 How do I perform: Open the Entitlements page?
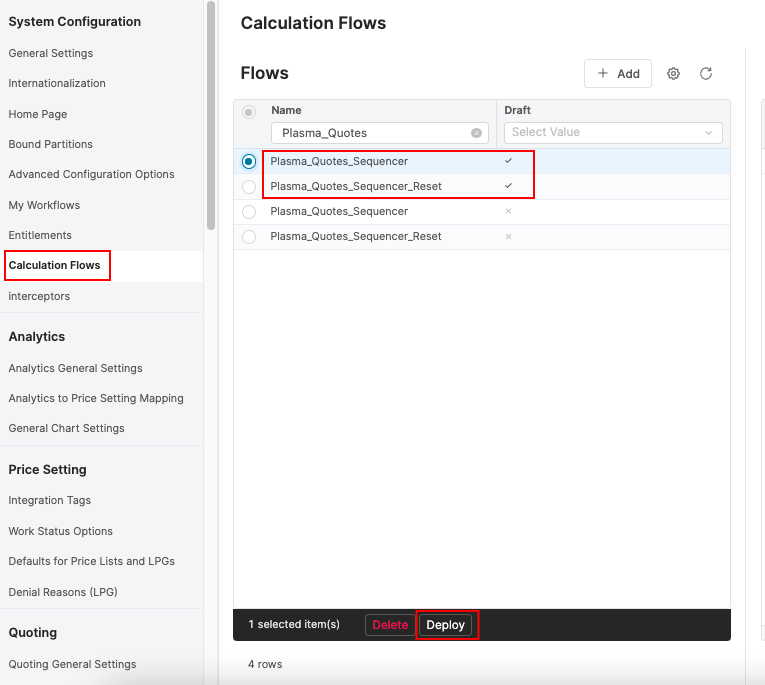coord(40,235)
